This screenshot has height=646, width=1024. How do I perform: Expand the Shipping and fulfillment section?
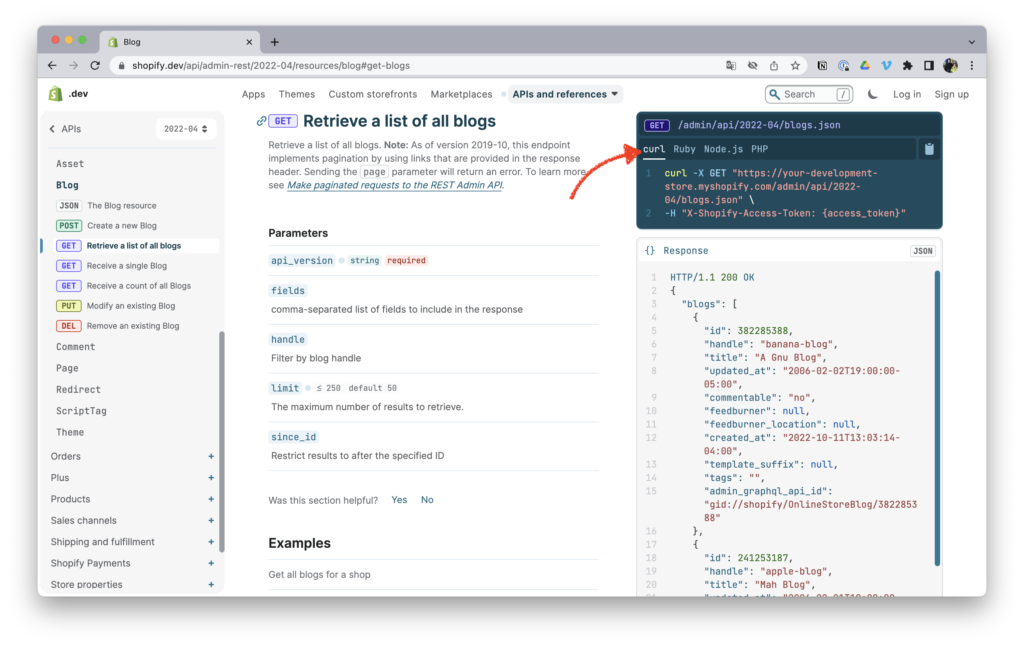click(211, 542)
